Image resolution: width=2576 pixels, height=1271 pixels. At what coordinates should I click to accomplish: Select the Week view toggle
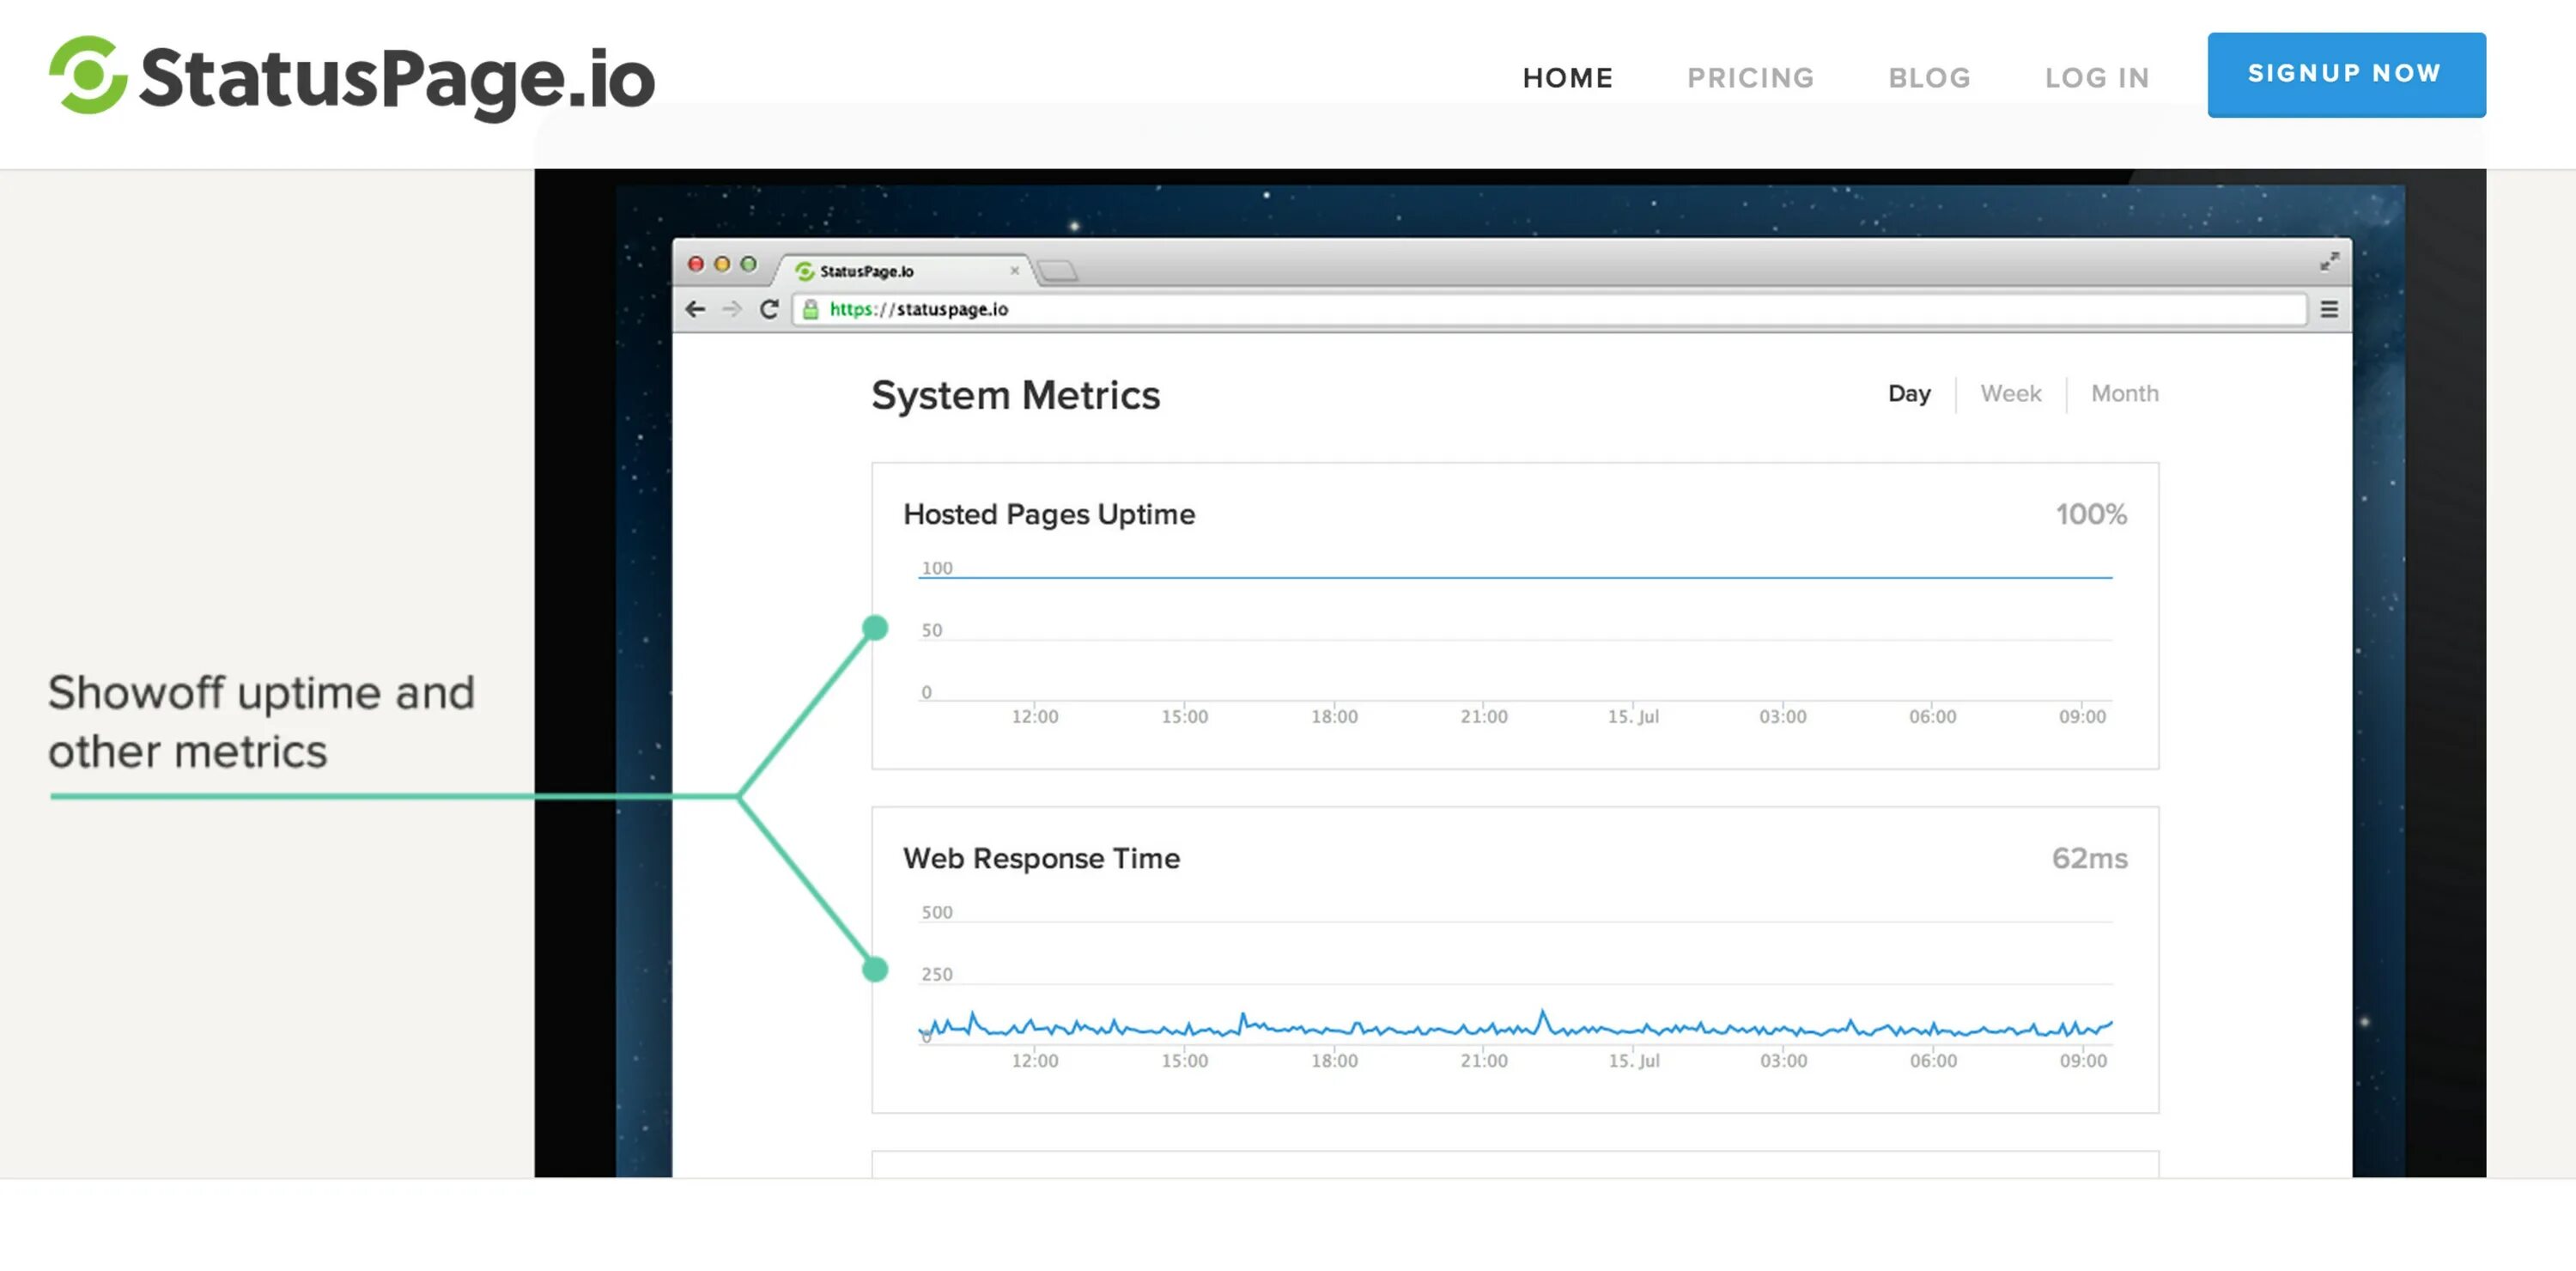pyautogui.click(x=2011, y=392)
